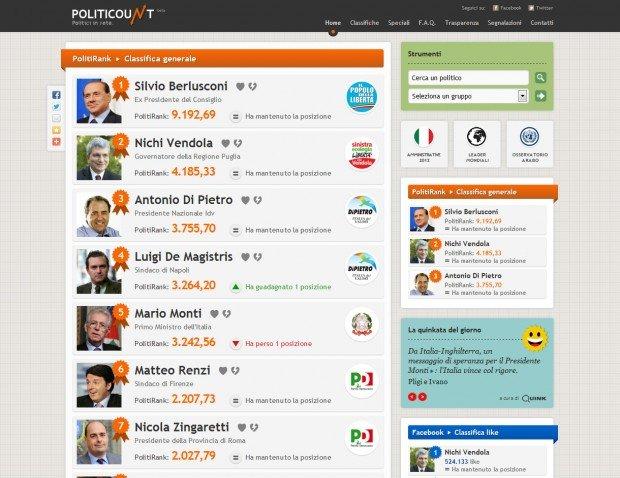Share page via left Twitter icon
This screenshot has height=478, width=620.
click(x=56, y=107)
